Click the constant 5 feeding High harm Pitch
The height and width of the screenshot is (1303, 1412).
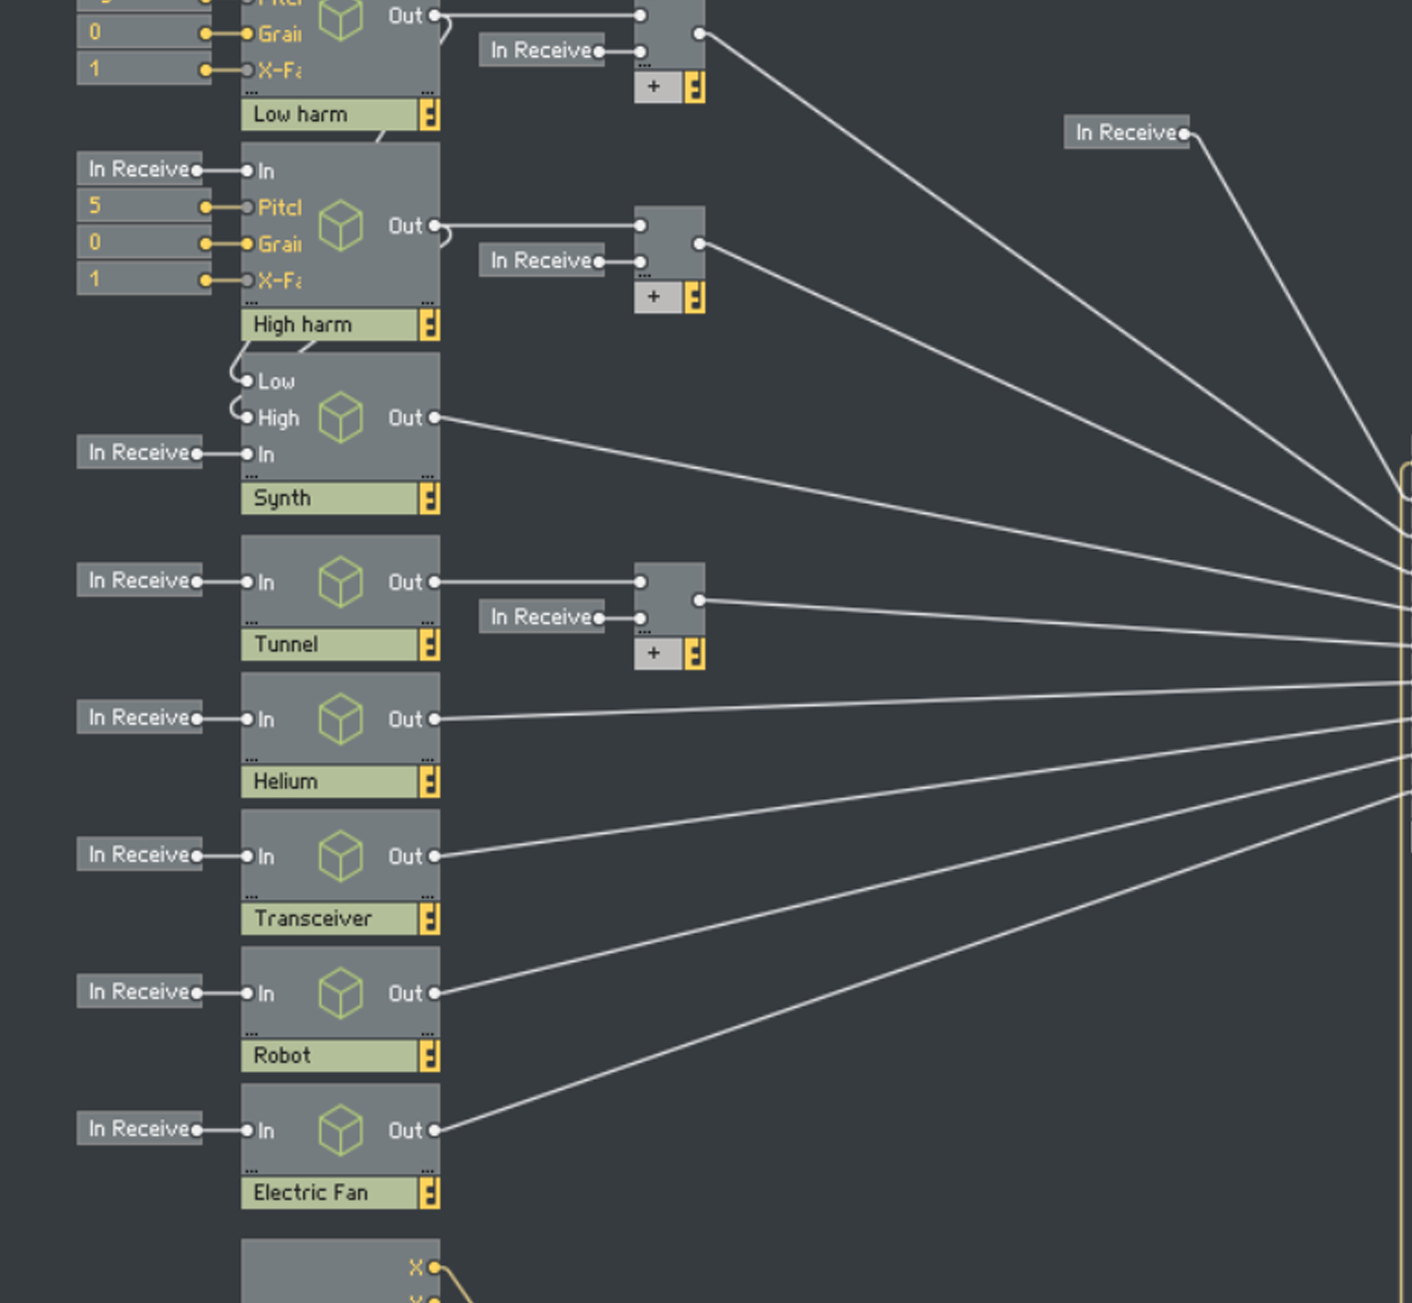pyautogui.click(x=143, y=206)
